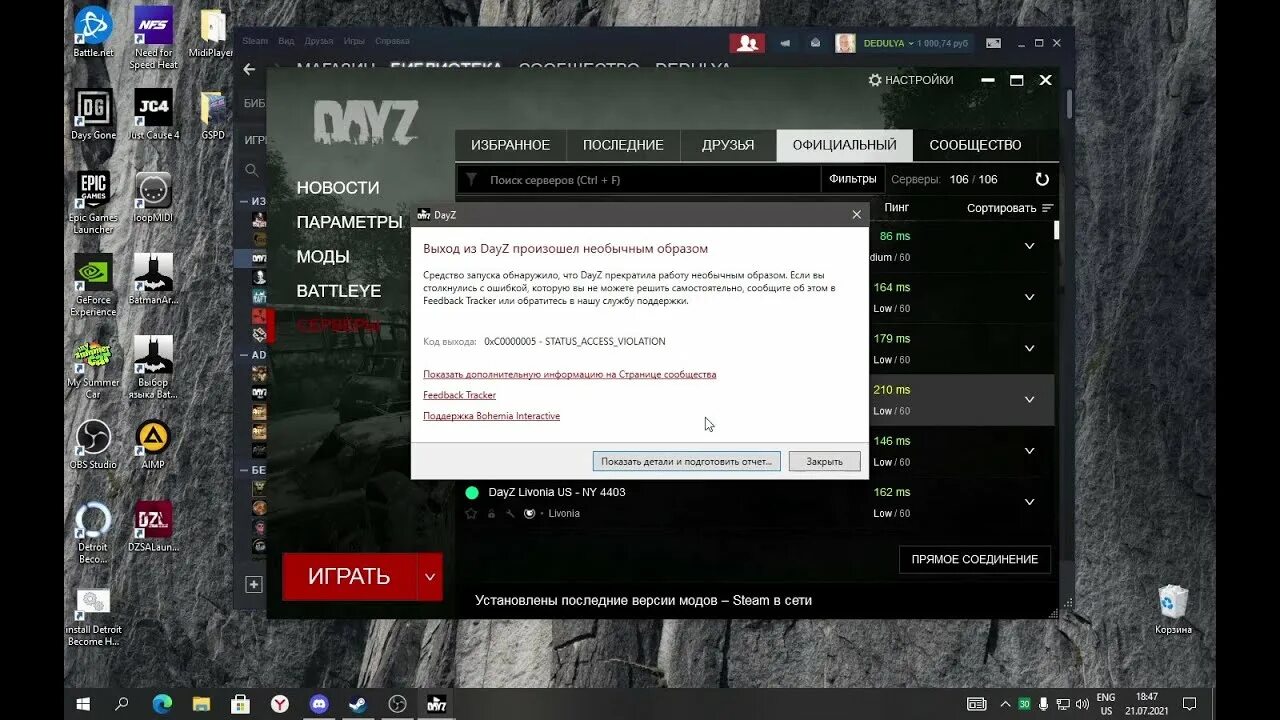Open НОВОСТИ in the launcher sidebar

[x=338, y=188]
